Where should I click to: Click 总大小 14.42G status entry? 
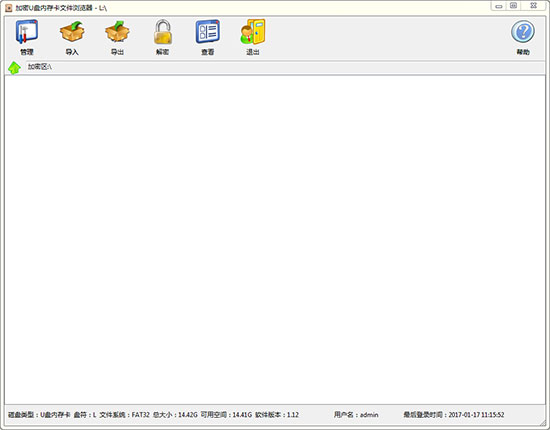(x=175, y=415)
